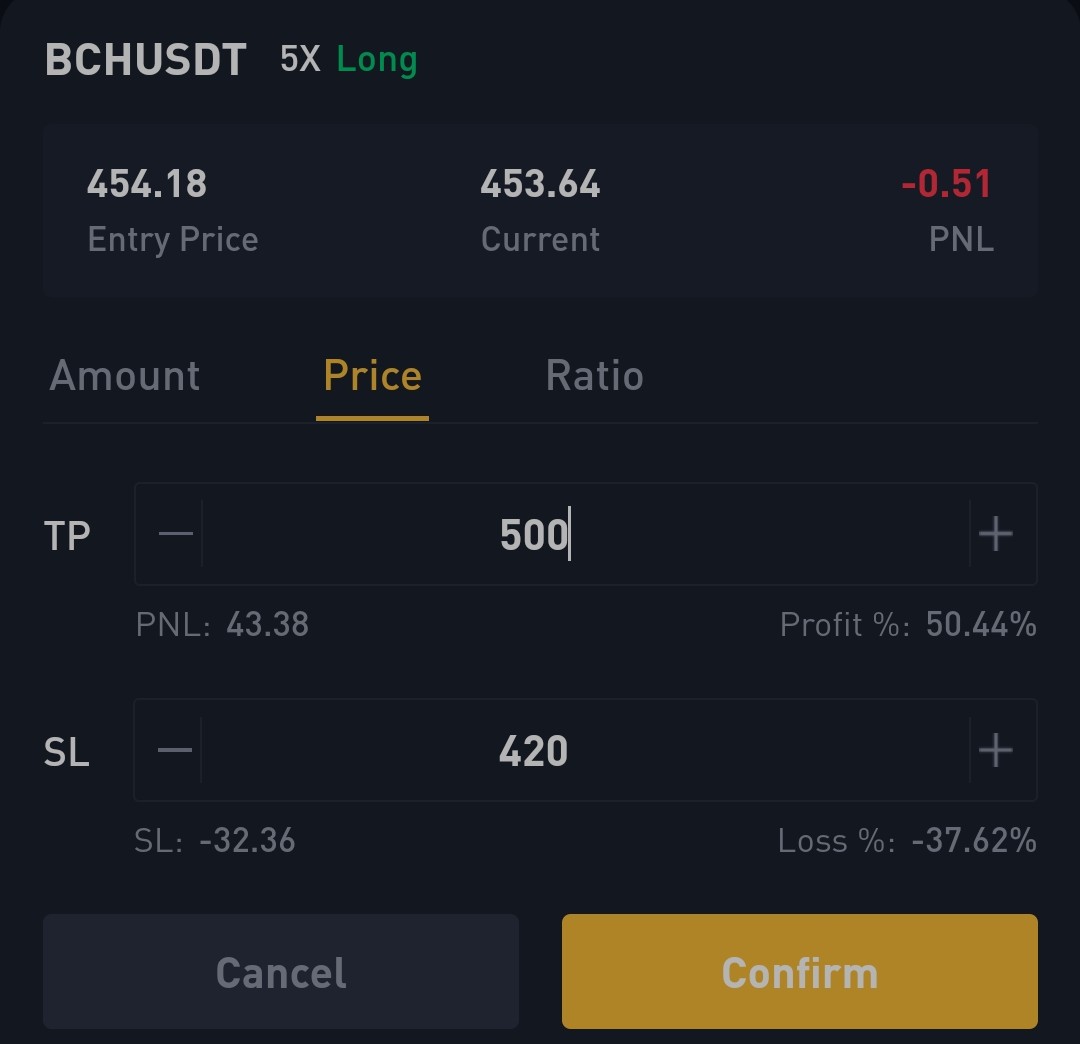
Task: Click the TP PNL 43.38 readout
Action: point(222,625)
